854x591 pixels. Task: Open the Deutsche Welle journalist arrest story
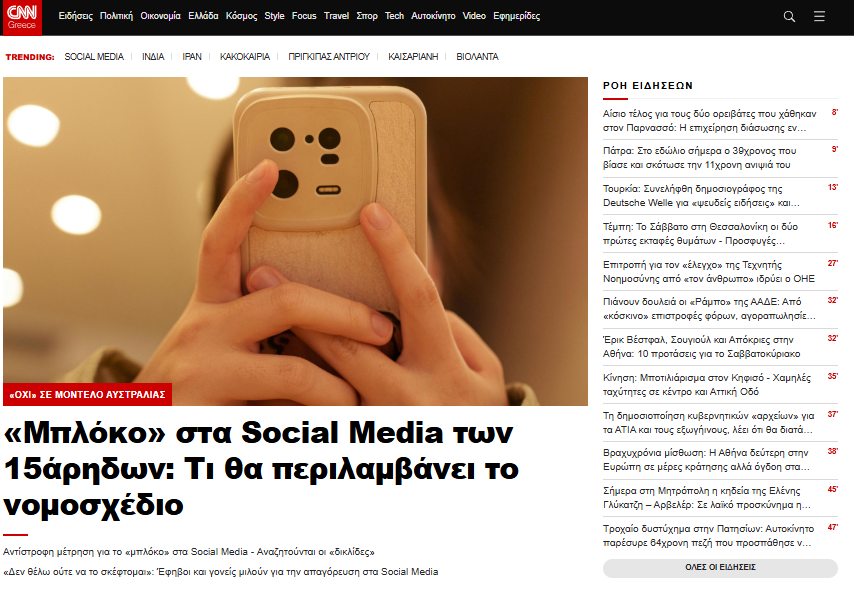[x=701, y=196]
